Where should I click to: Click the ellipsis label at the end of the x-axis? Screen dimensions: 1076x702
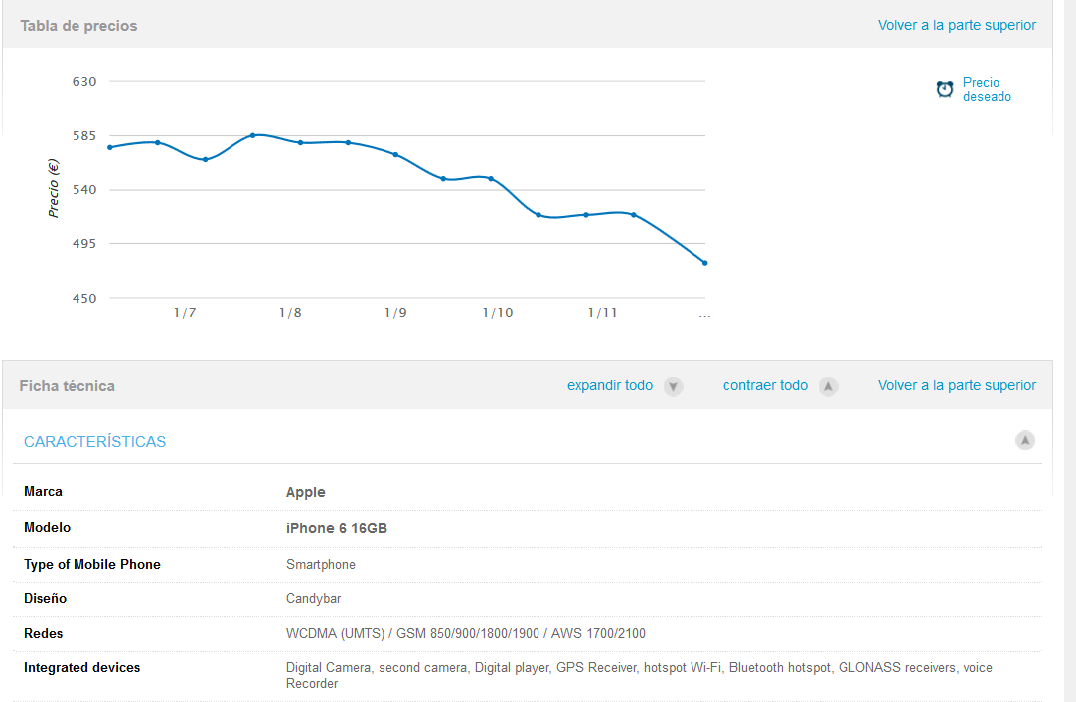click(704, 314)
